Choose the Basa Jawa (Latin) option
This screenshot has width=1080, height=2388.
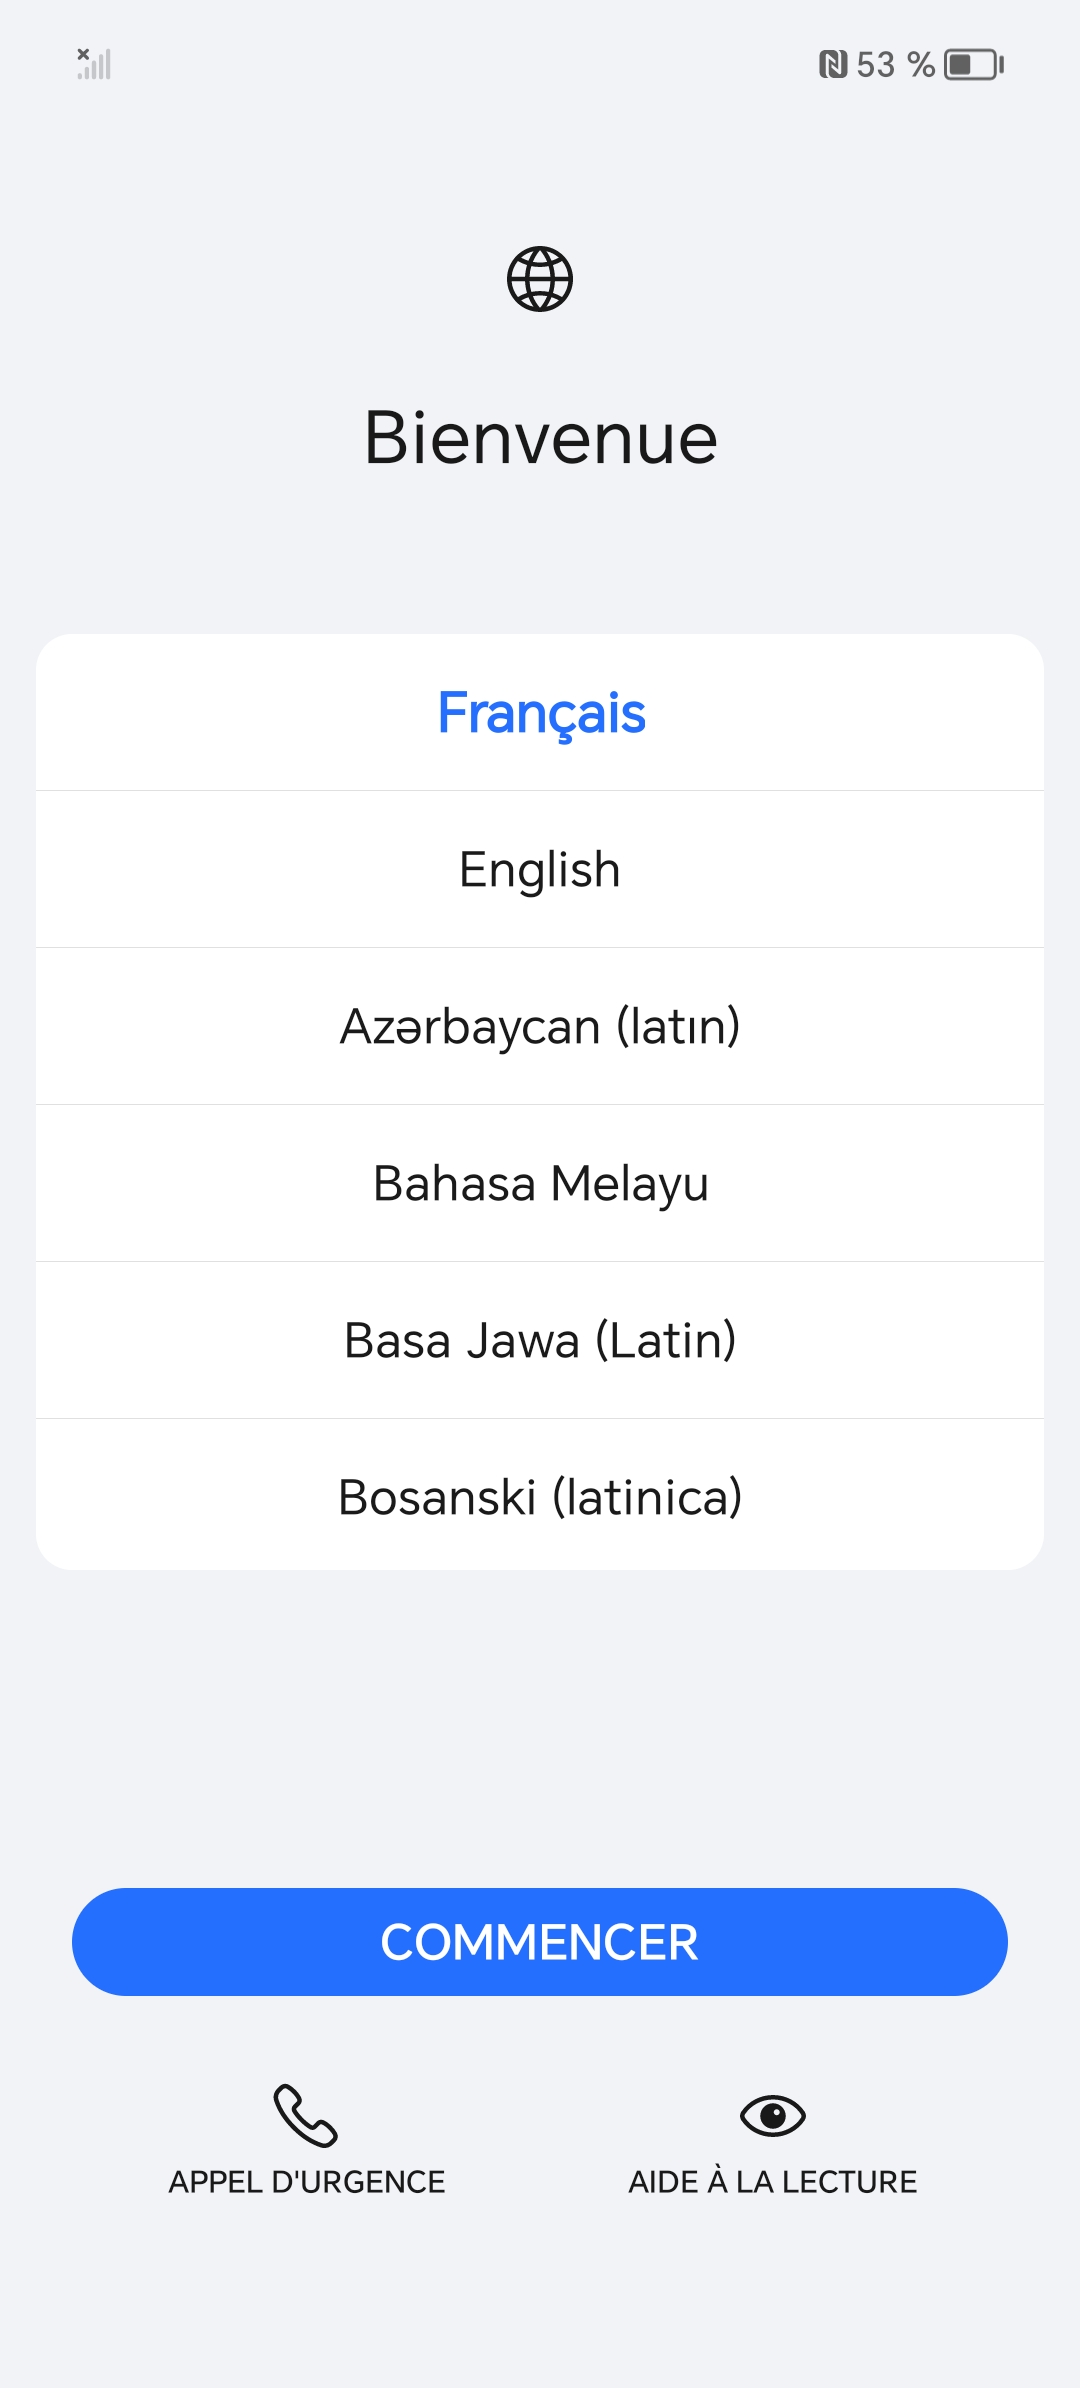[540, 1340]
